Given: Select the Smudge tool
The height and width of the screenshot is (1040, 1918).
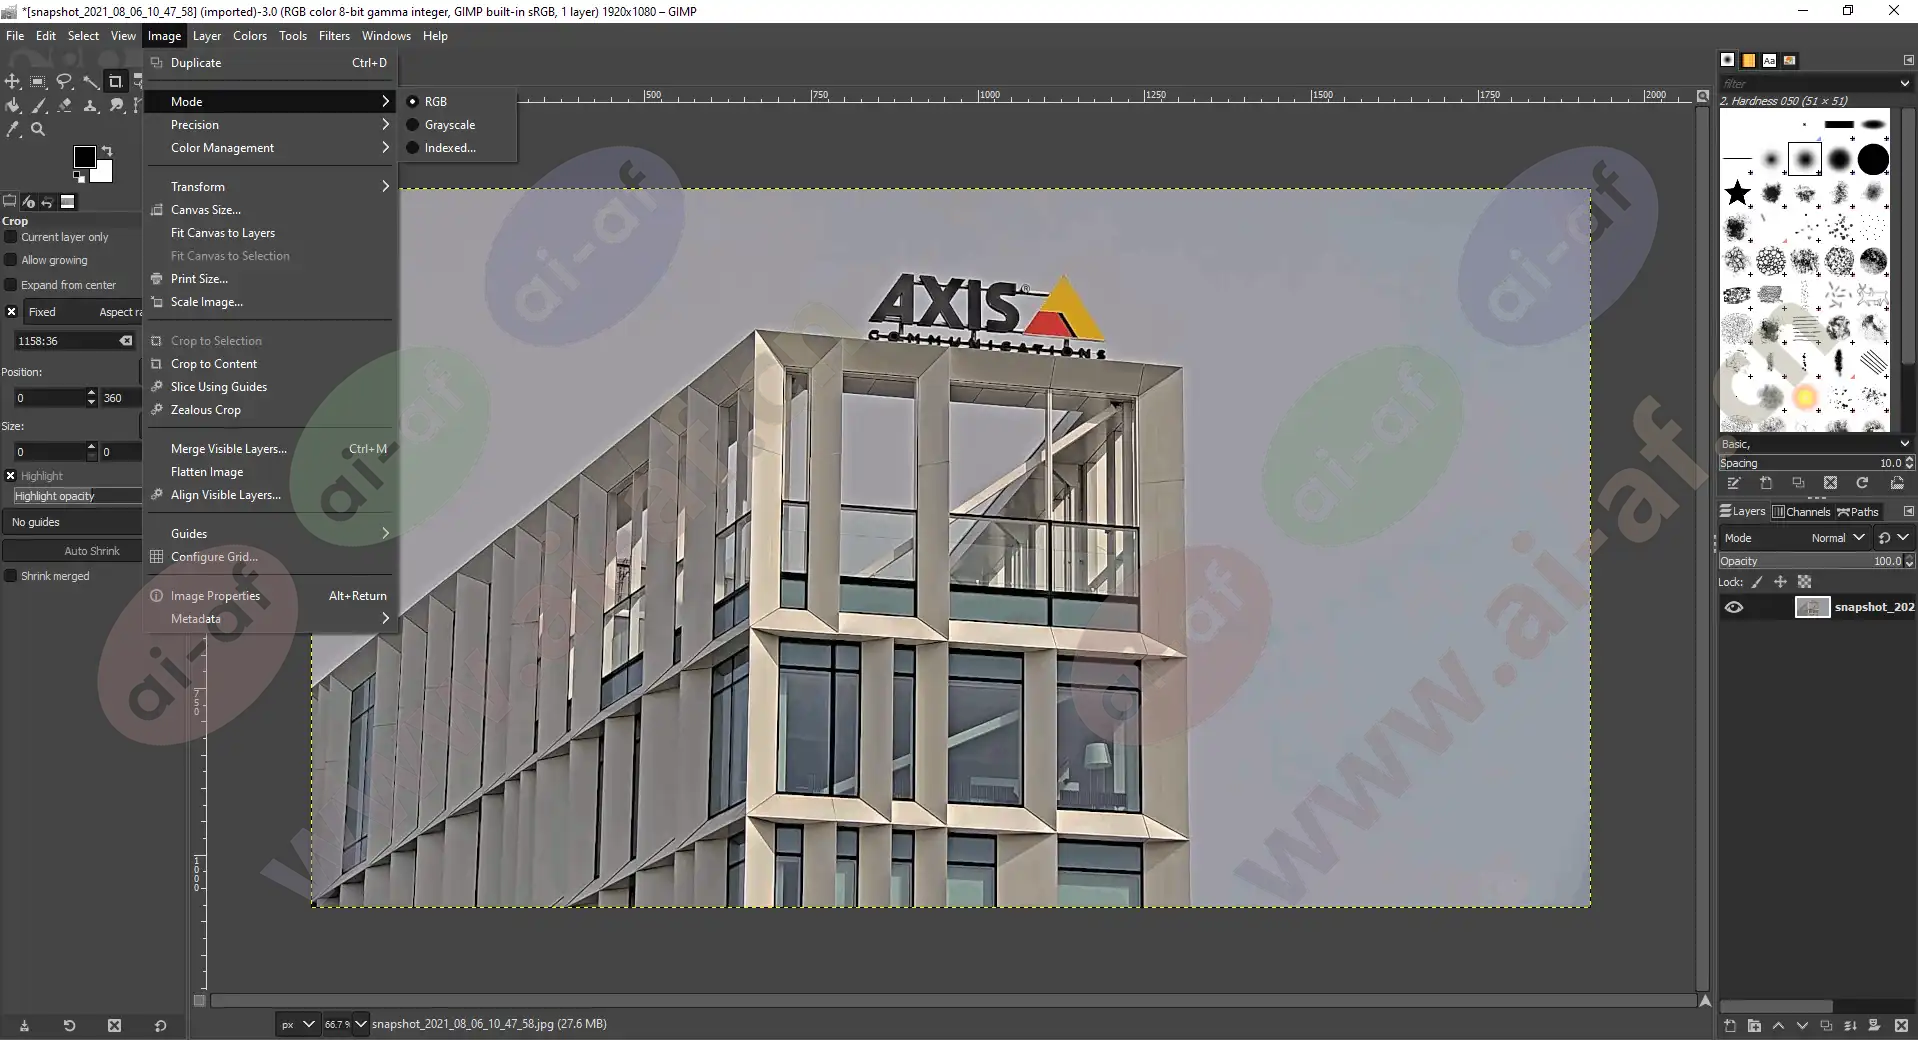Looking at the screenshot, I should [x=116, y=106].
